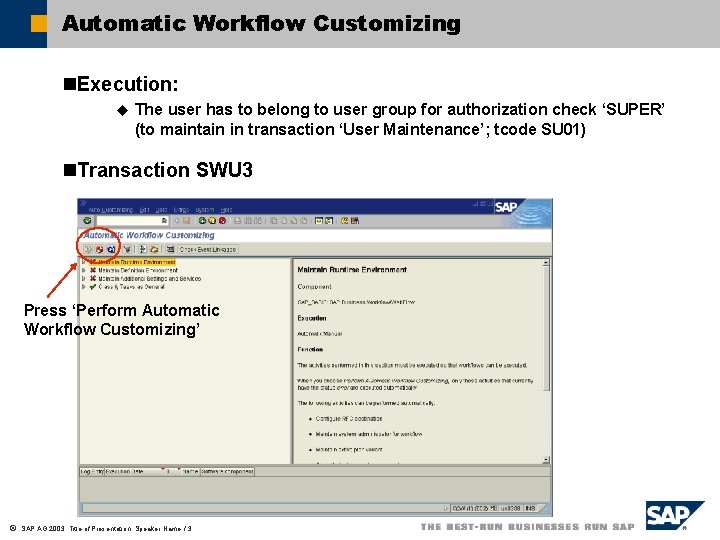Click the Previous Page icon

click(283, 221)
